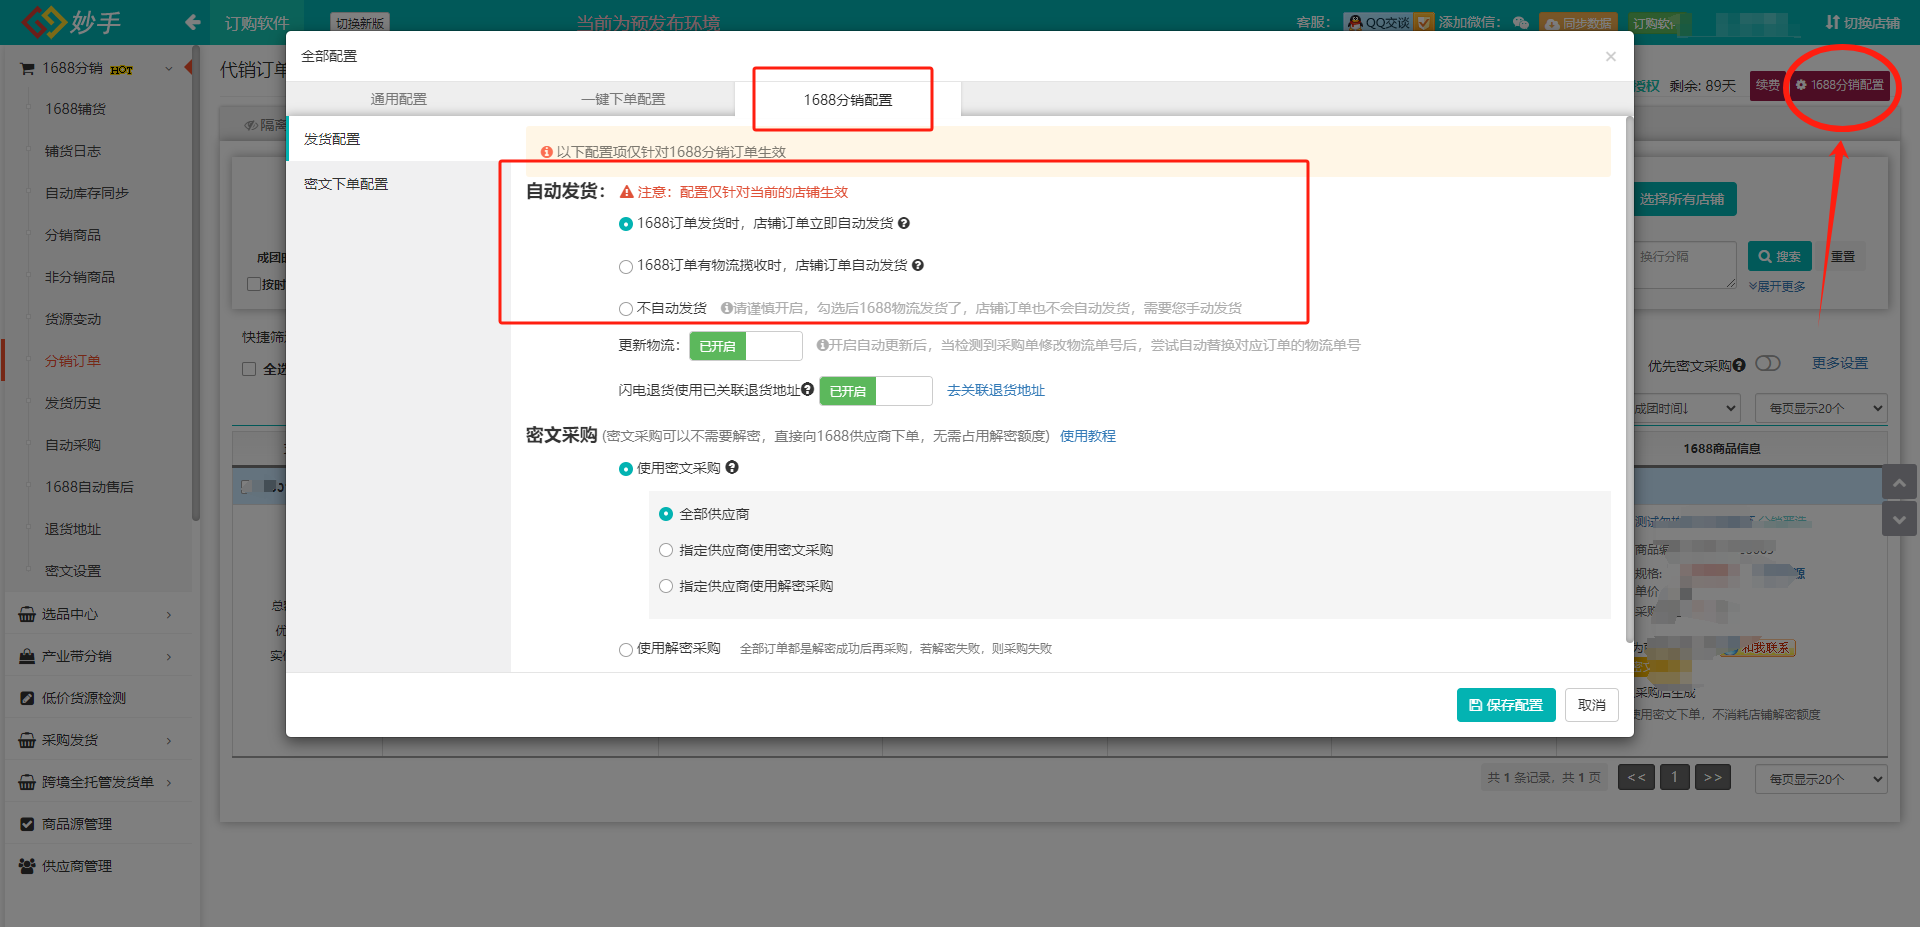Viewport: 1920px width, 927px height.
Task: Click help icon beside 使用密文采购
Action: click(732, 467)
